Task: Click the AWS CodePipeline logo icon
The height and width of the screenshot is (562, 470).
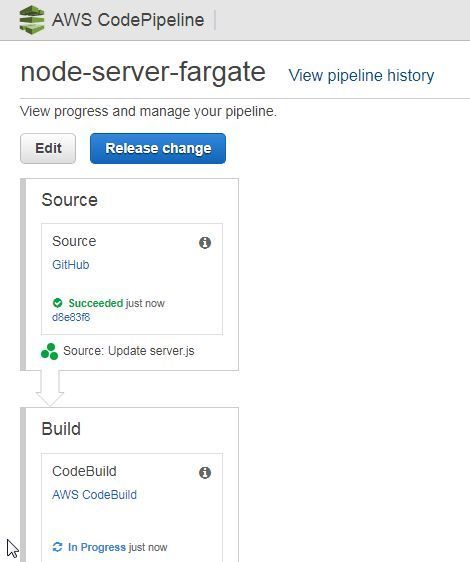Action: point(32,20)
